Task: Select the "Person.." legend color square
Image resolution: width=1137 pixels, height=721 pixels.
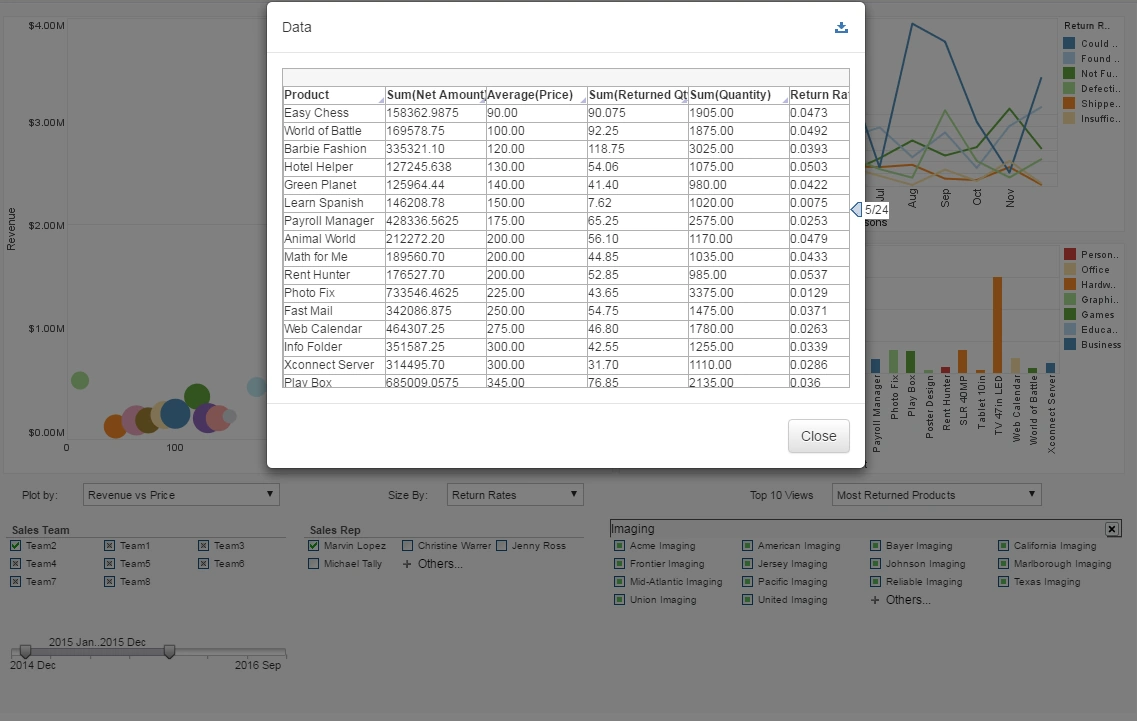Action: pos(1069,254)
